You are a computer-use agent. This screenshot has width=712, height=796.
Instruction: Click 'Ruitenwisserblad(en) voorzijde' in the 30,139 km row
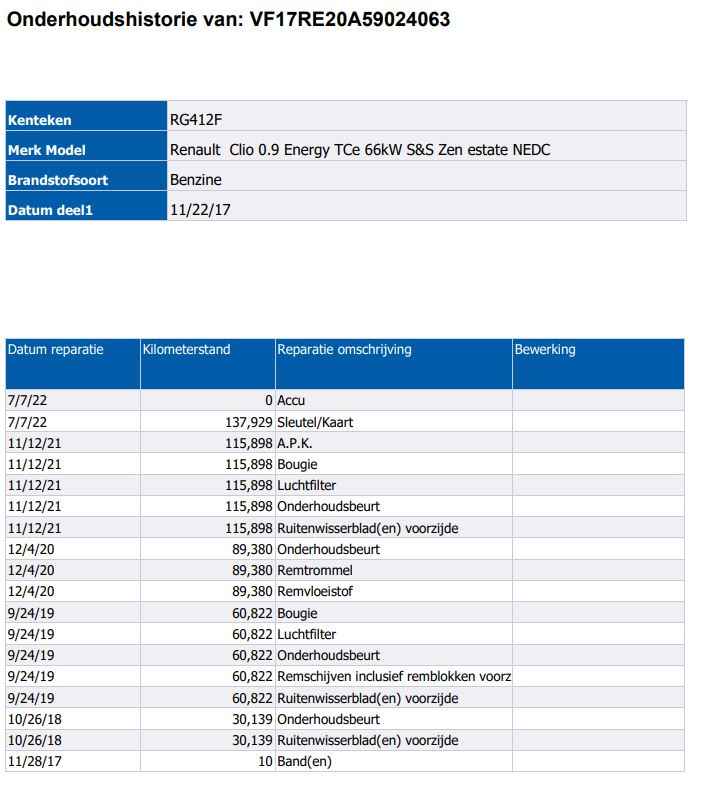click(x=367, y=740)
